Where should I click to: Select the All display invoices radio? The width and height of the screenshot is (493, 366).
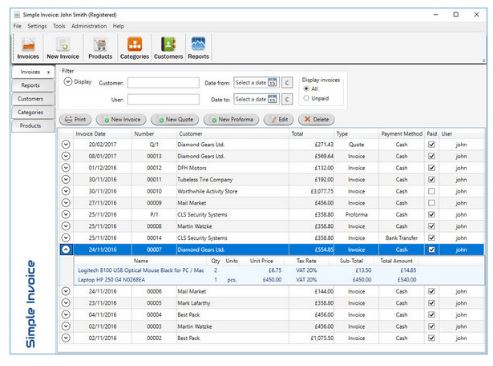[306, 89]
